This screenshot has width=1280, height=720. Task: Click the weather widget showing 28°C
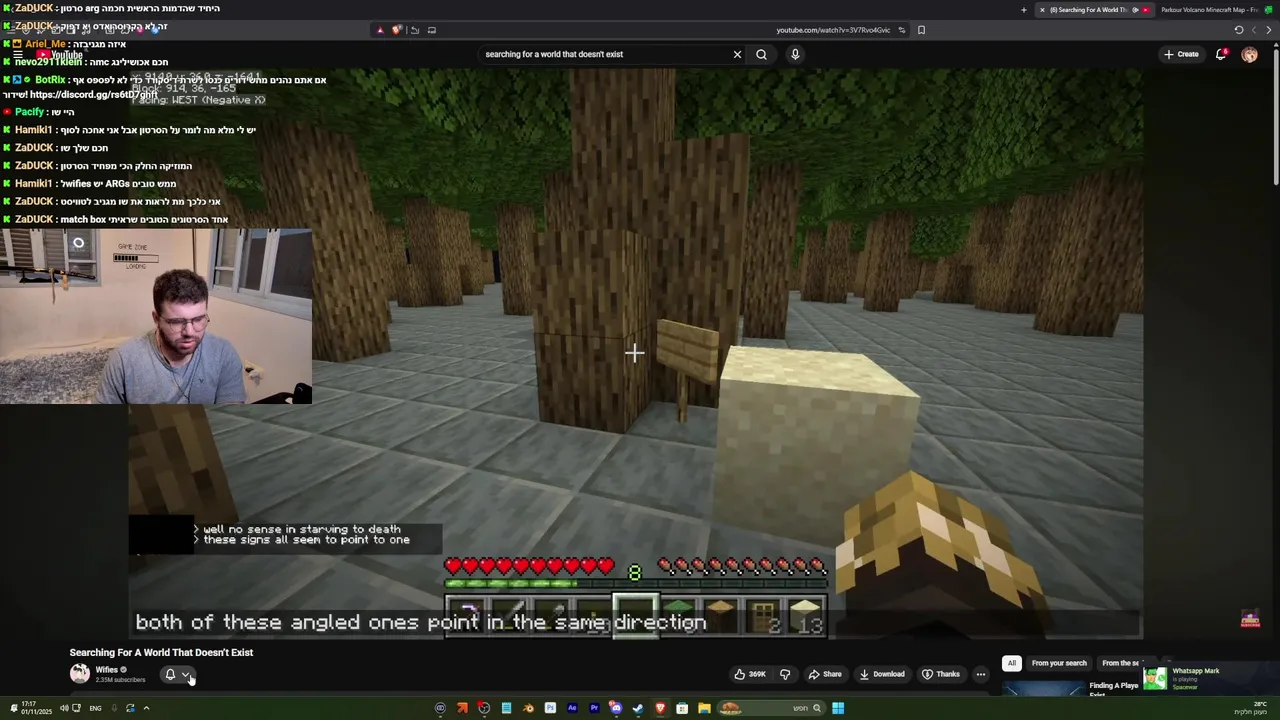[1251, 708]
